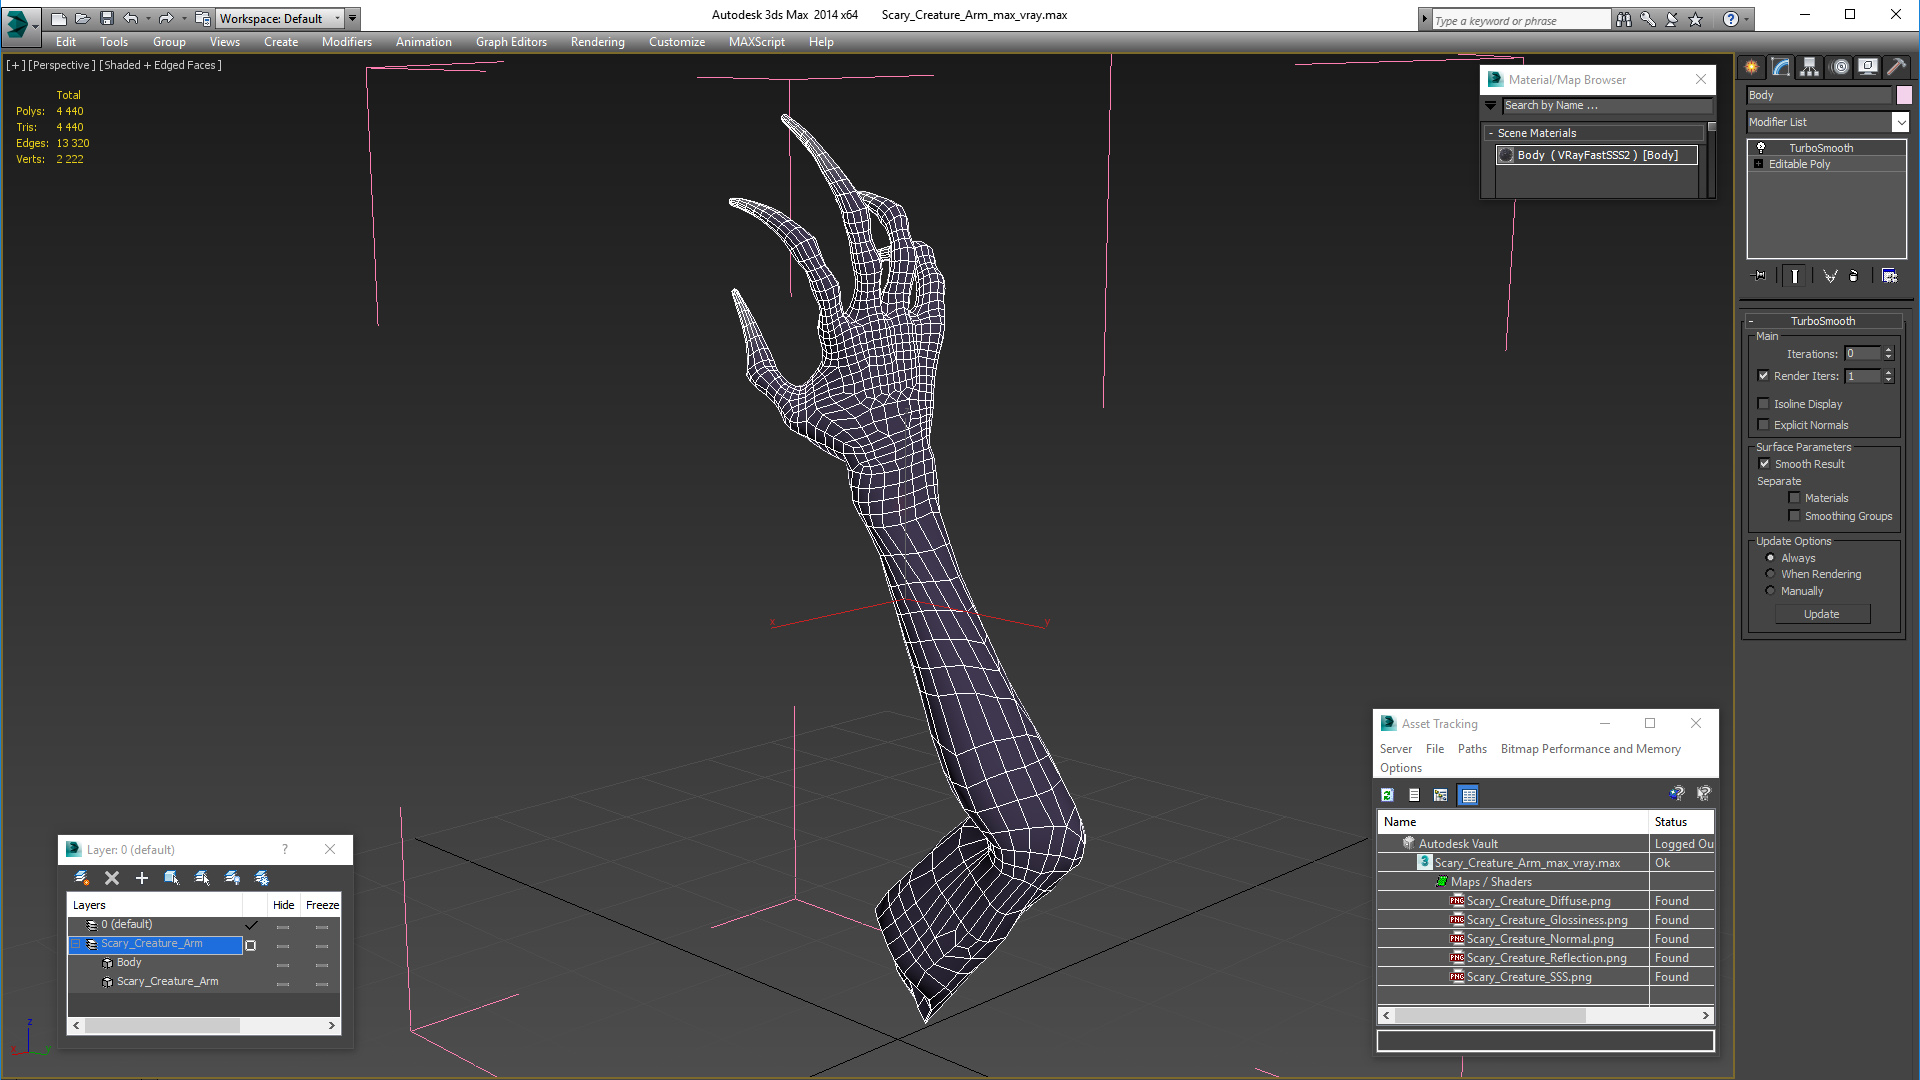
Task: Click the Project Folder icon in toolbar
Action: pyautogui.click(x=203, y=18)
